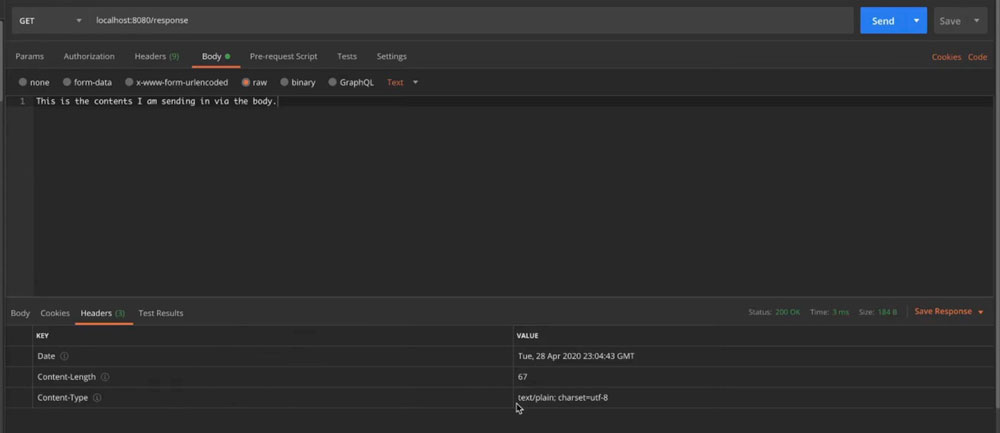Viewport: 1000px width, 433px height.
Task: Open the Code link
Action: pos(978,57)
